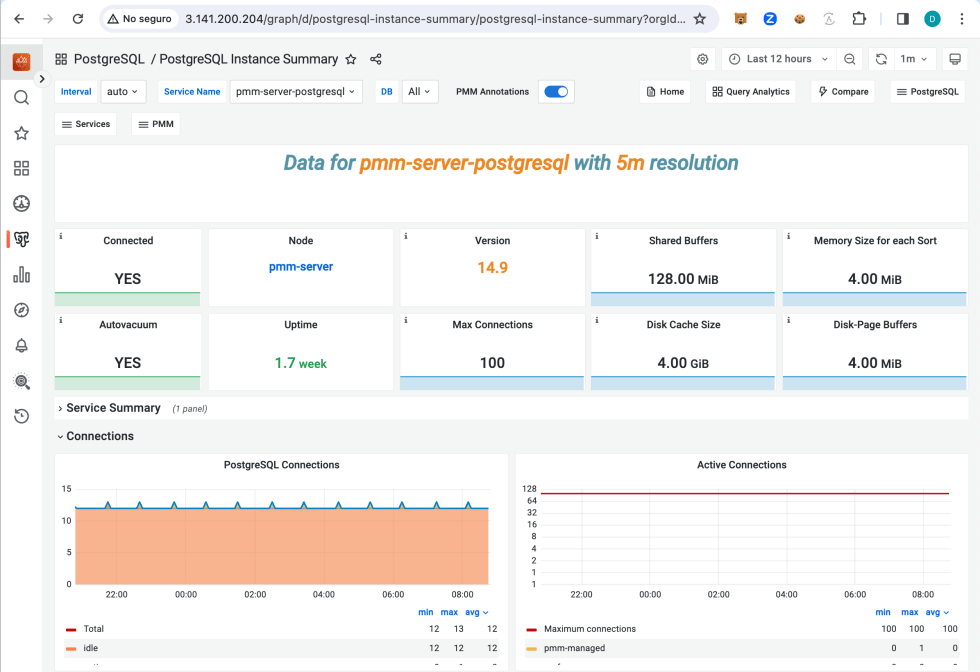The image size is (980, 672).
Task: Open Alerting via the bell icon
Action: click(x=21, y=344)
